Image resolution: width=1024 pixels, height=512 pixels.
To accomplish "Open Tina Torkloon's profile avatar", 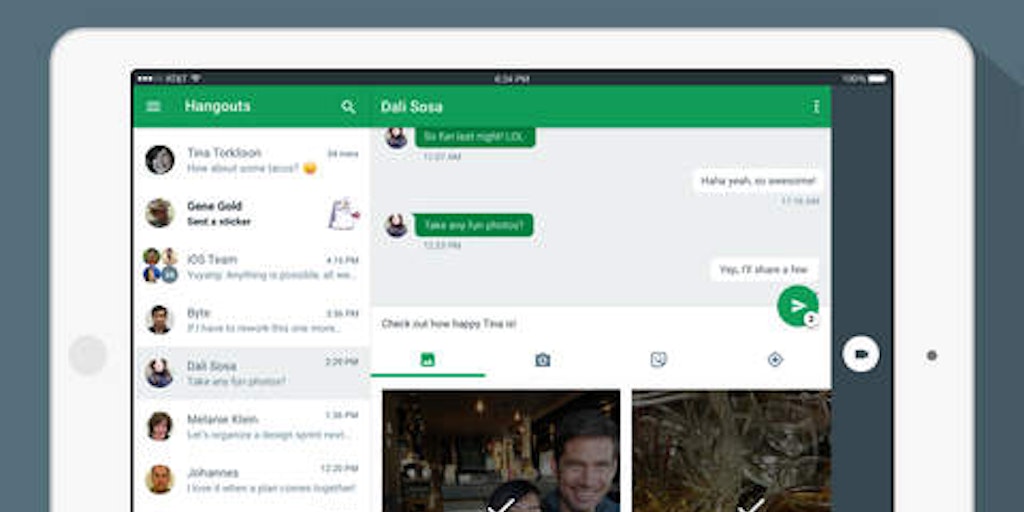I will click(159, 160).
